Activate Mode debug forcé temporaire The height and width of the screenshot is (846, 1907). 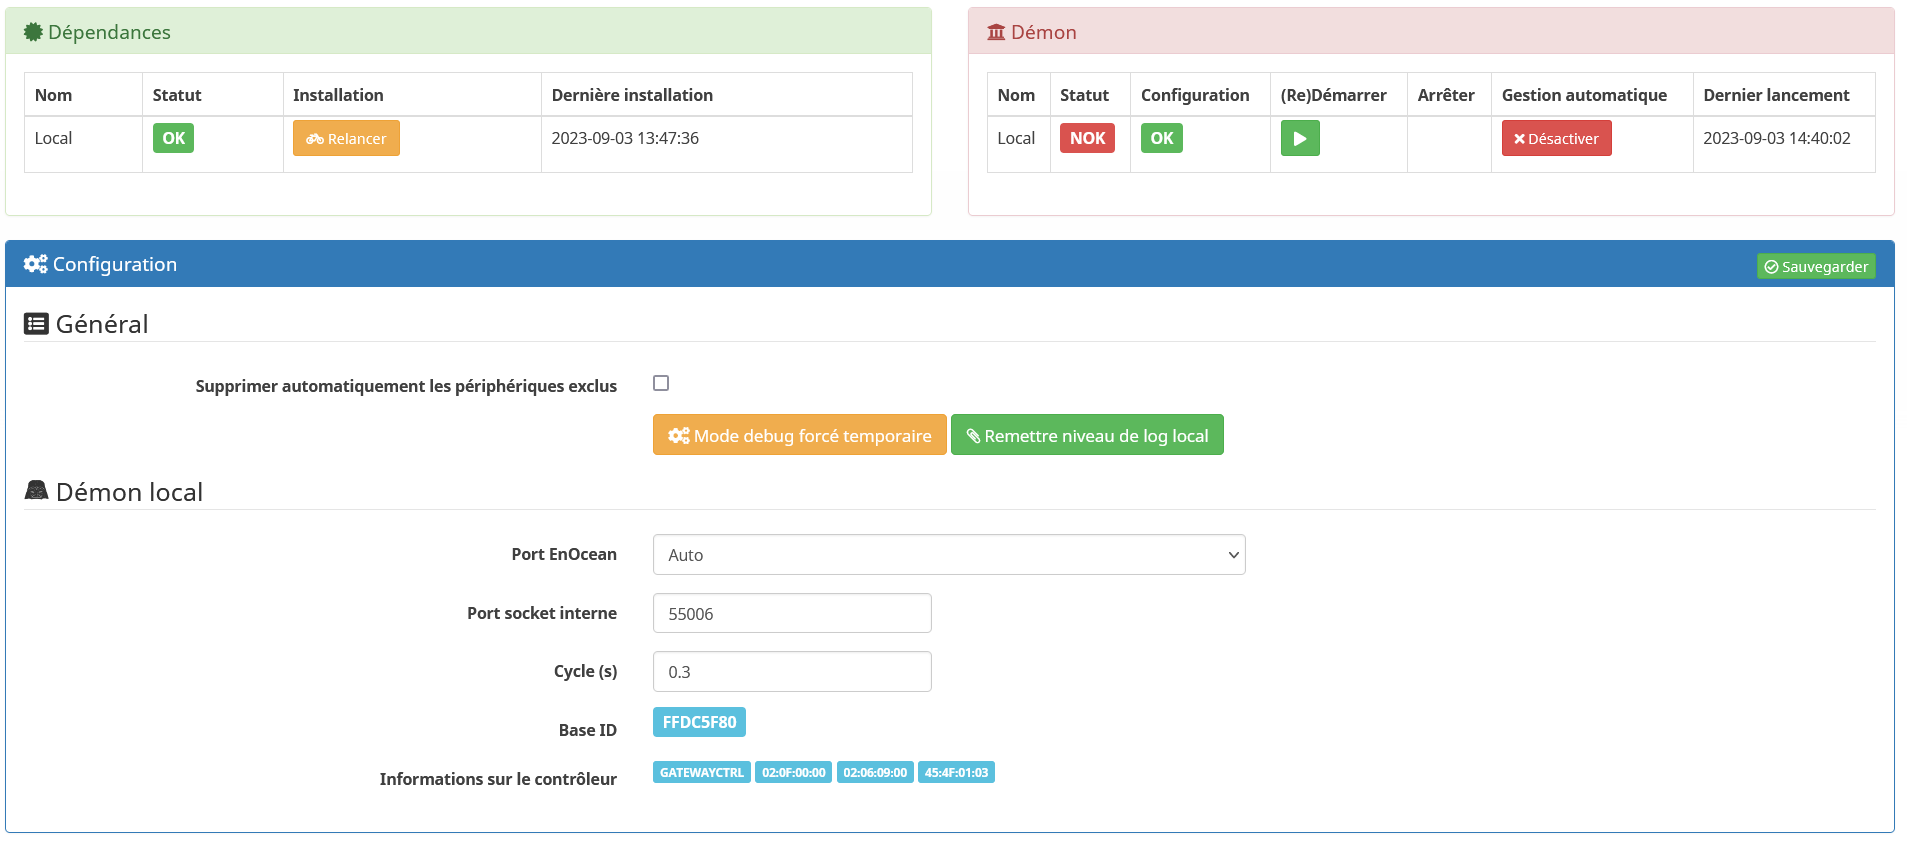[799, 436]
